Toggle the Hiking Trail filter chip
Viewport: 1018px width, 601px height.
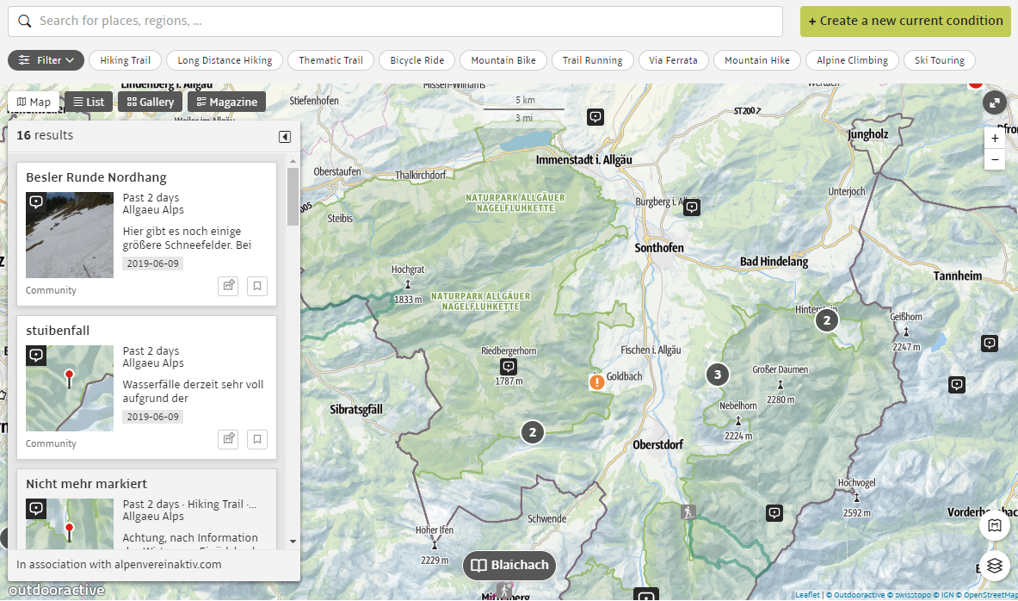click(125, 60)
